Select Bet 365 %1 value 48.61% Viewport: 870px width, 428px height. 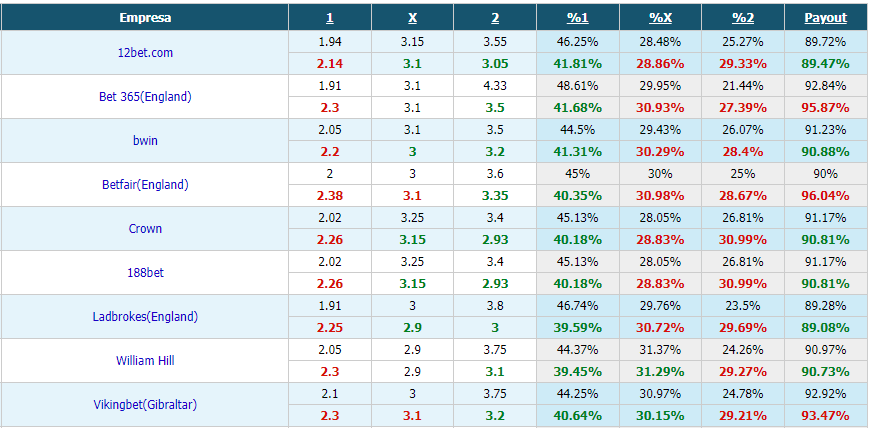[578, 86]
